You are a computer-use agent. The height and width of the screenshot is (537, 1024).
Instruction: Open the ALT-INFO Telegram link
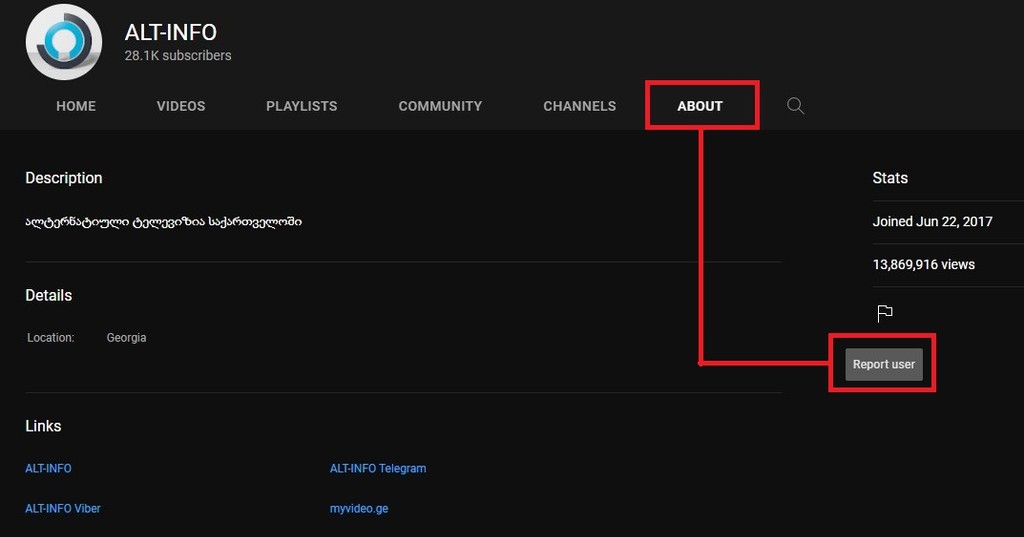click(378, 468)
